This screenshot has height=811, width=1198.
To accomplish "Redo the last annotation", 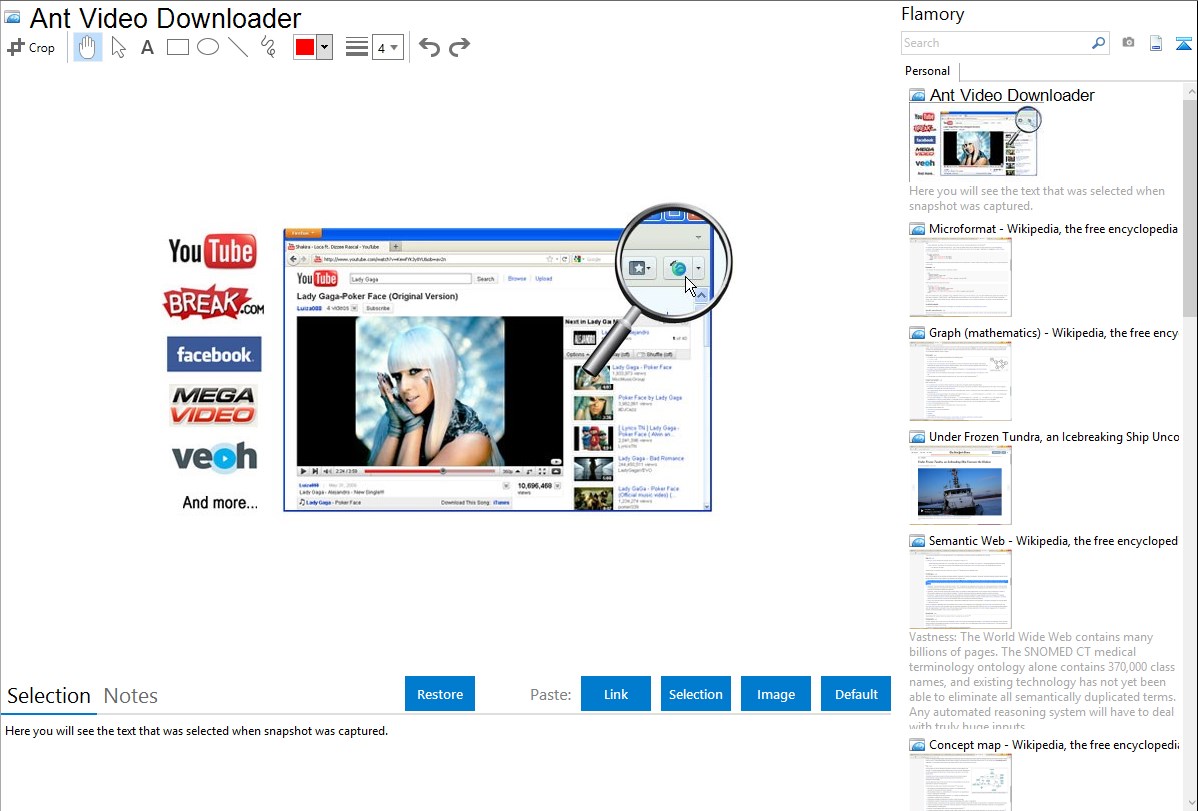I will [x=459, y=47].
